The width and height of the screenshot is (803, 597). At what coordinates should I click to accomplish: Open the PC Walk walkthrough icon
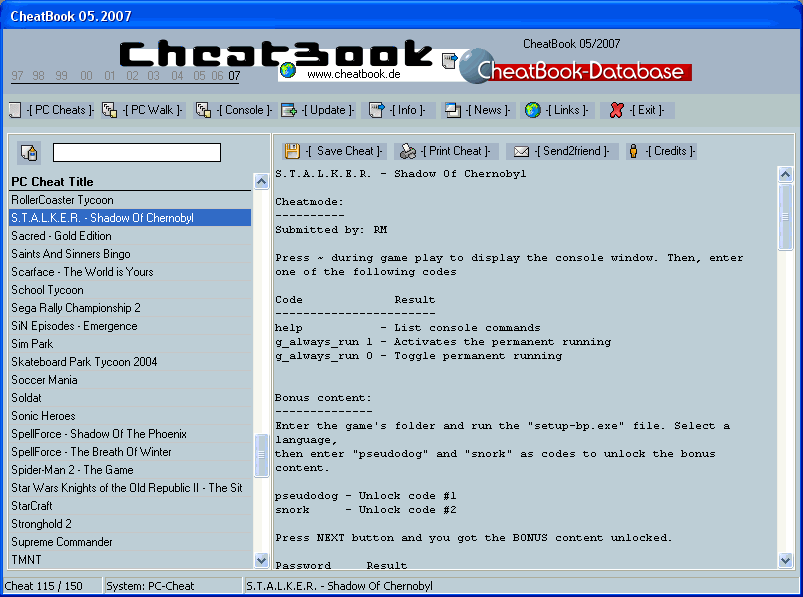tap(109, 110)
